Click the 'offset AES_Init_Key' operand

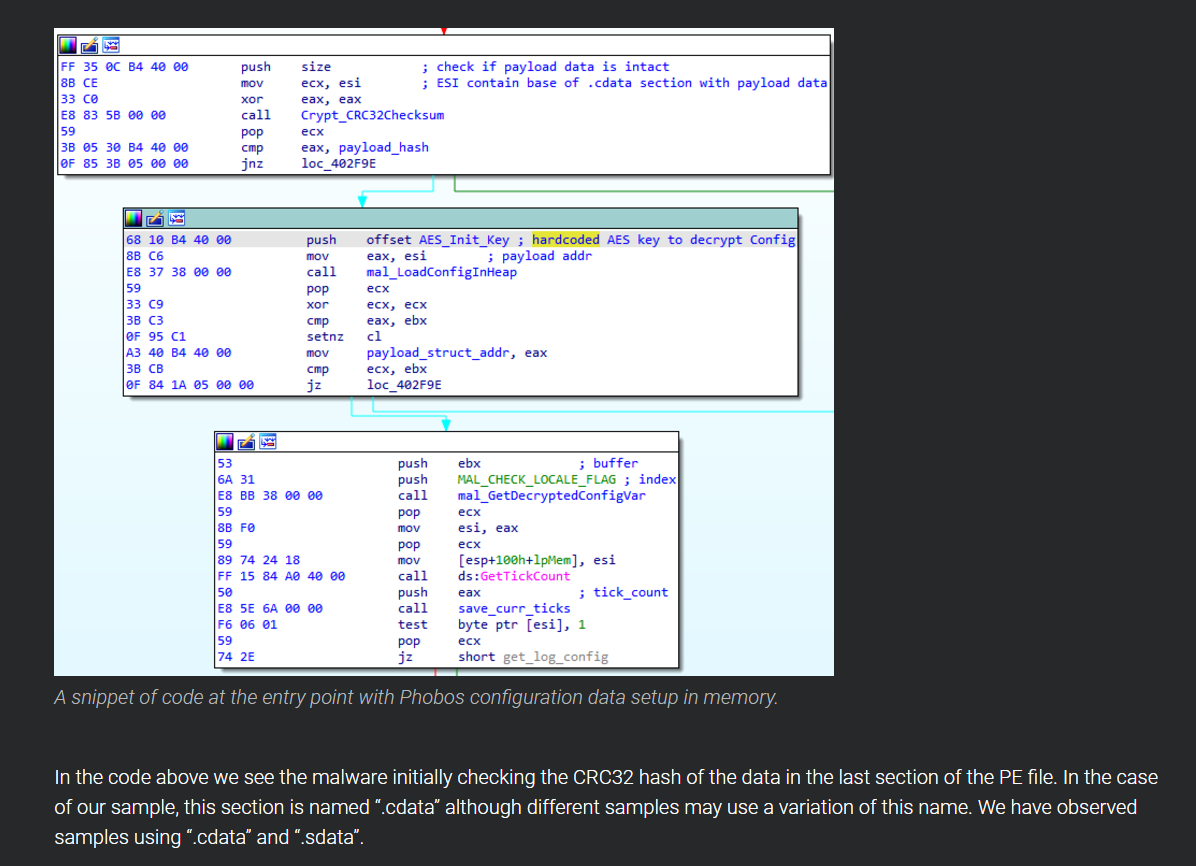click(x=438, y=240)
